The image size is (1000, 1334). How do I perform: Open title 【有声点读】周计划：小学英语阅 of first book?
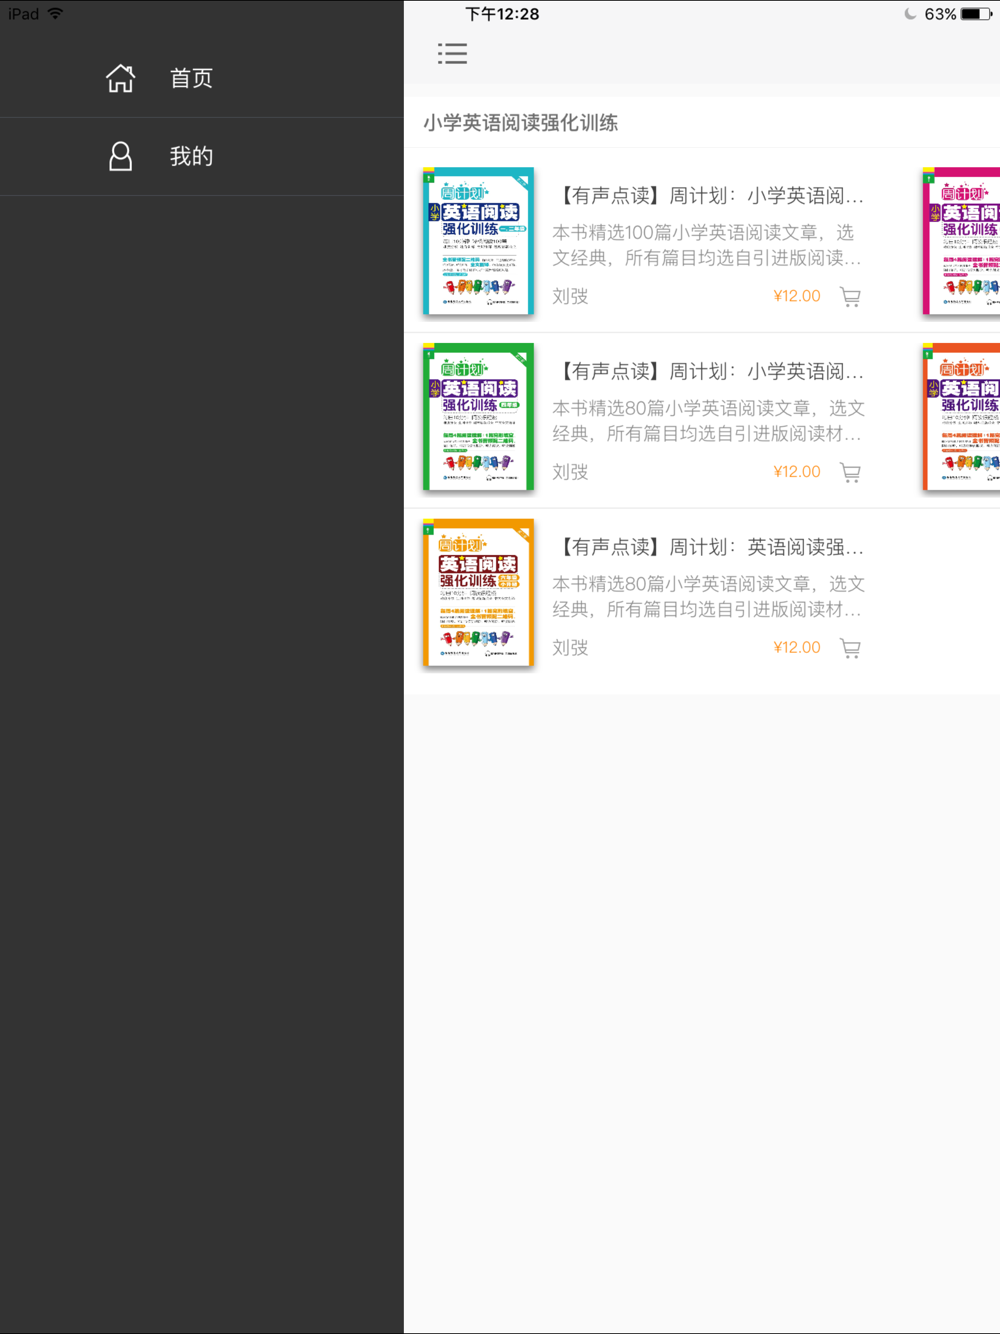click(708, 196)
